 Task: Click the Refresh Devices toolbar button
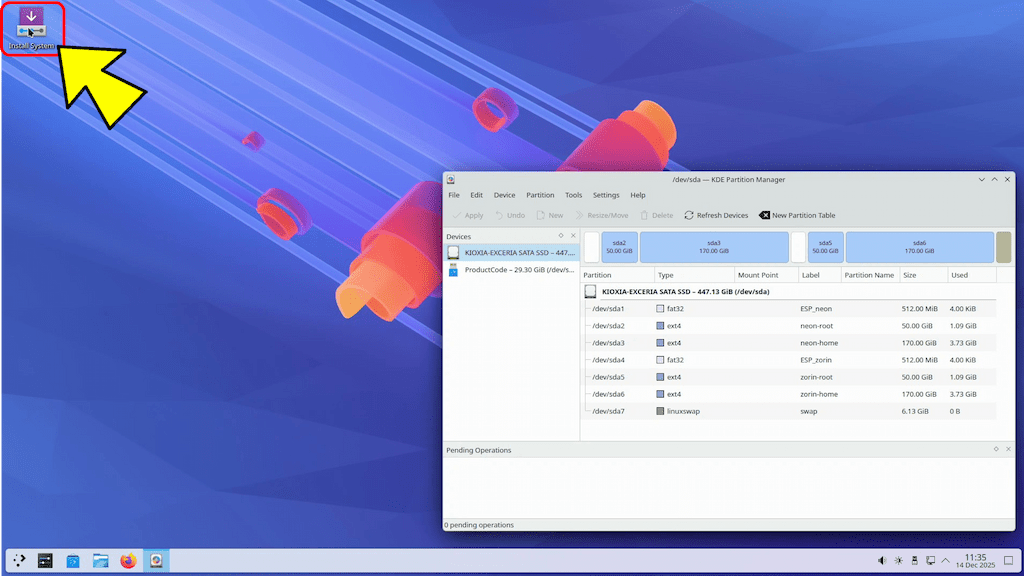click(x=716, y=215)
